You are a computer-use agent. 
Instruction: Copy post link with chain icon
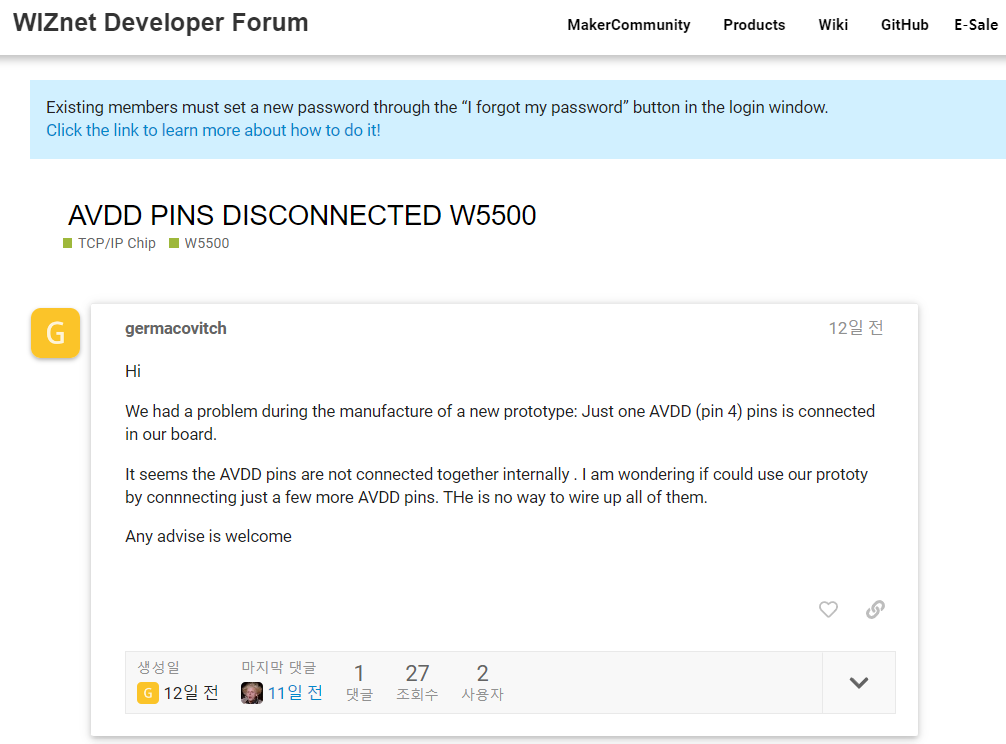tap(875, 609)
